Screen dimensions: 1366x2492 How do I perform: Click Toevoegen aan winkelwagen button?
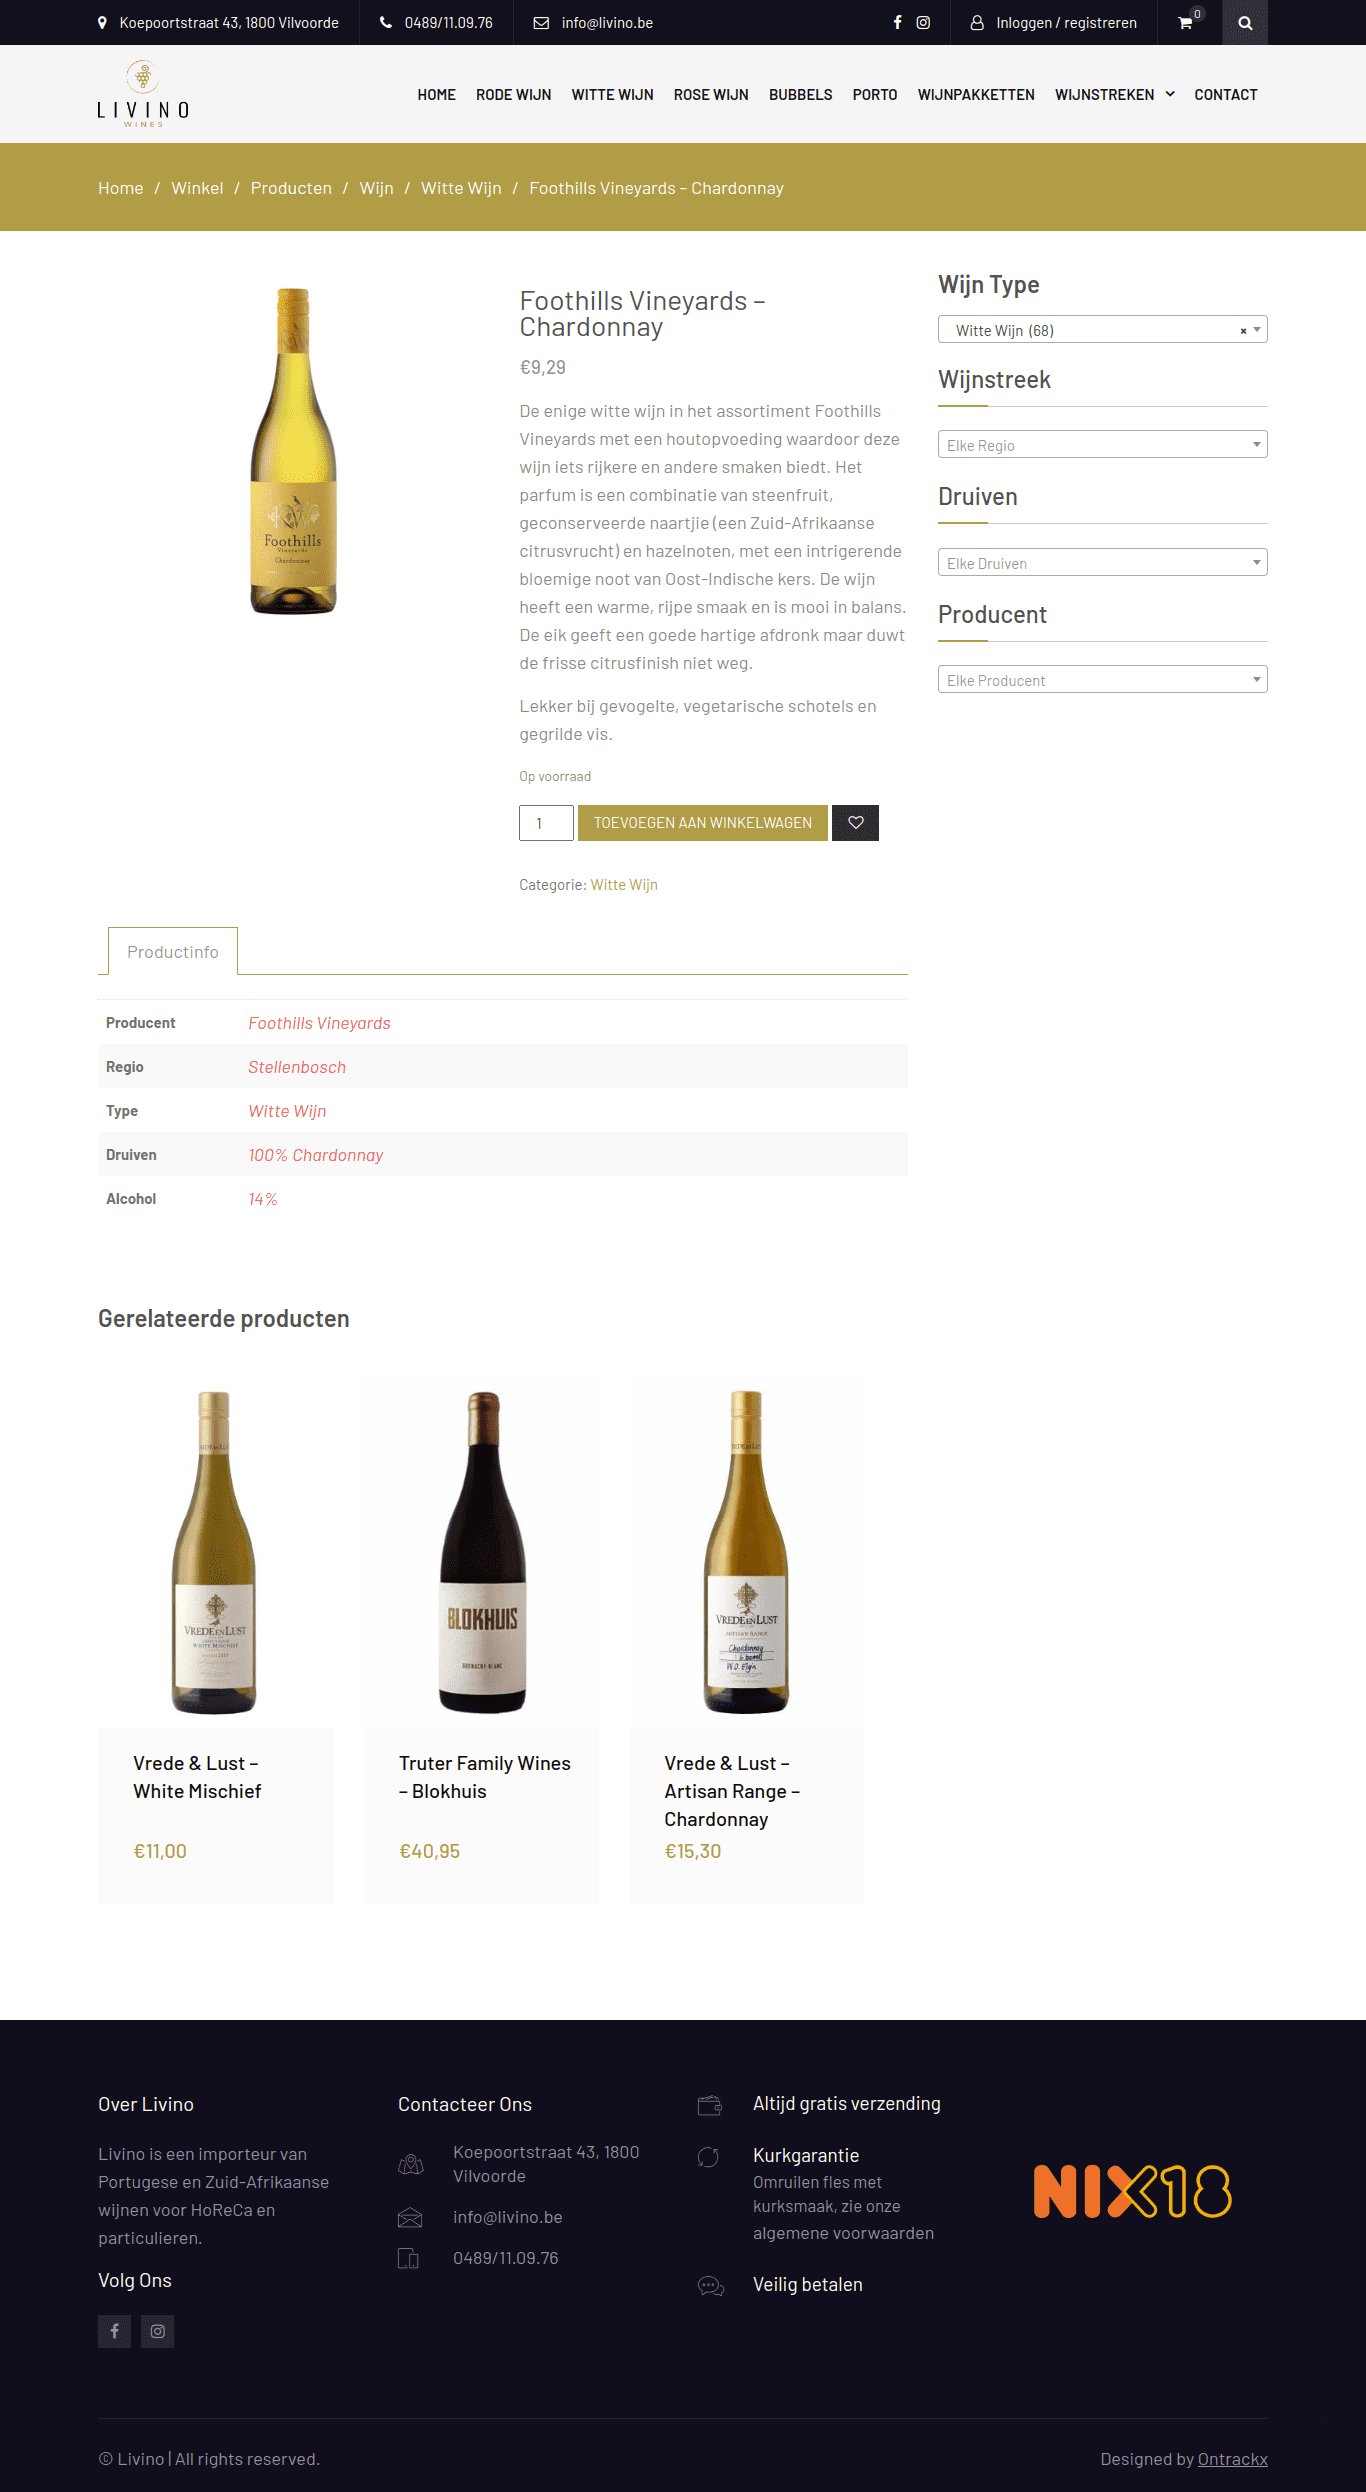[703, 823]
